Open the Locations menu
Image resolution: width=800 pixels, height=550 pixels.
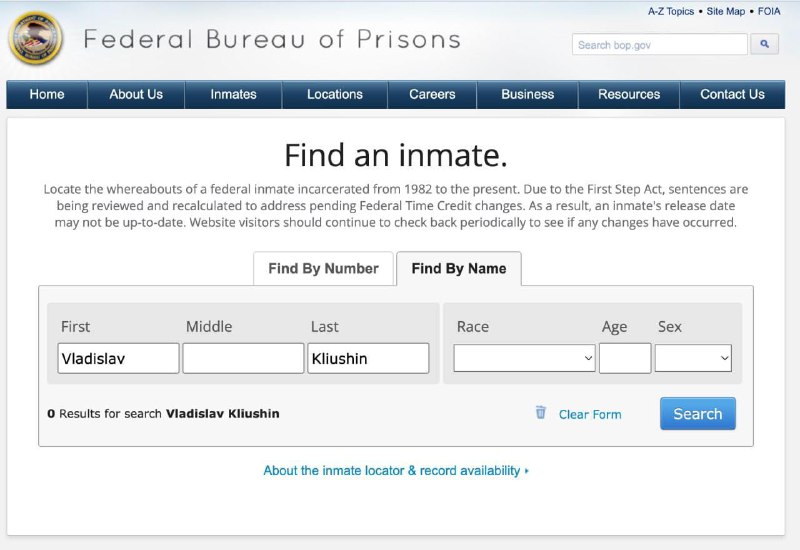point(335,94)
